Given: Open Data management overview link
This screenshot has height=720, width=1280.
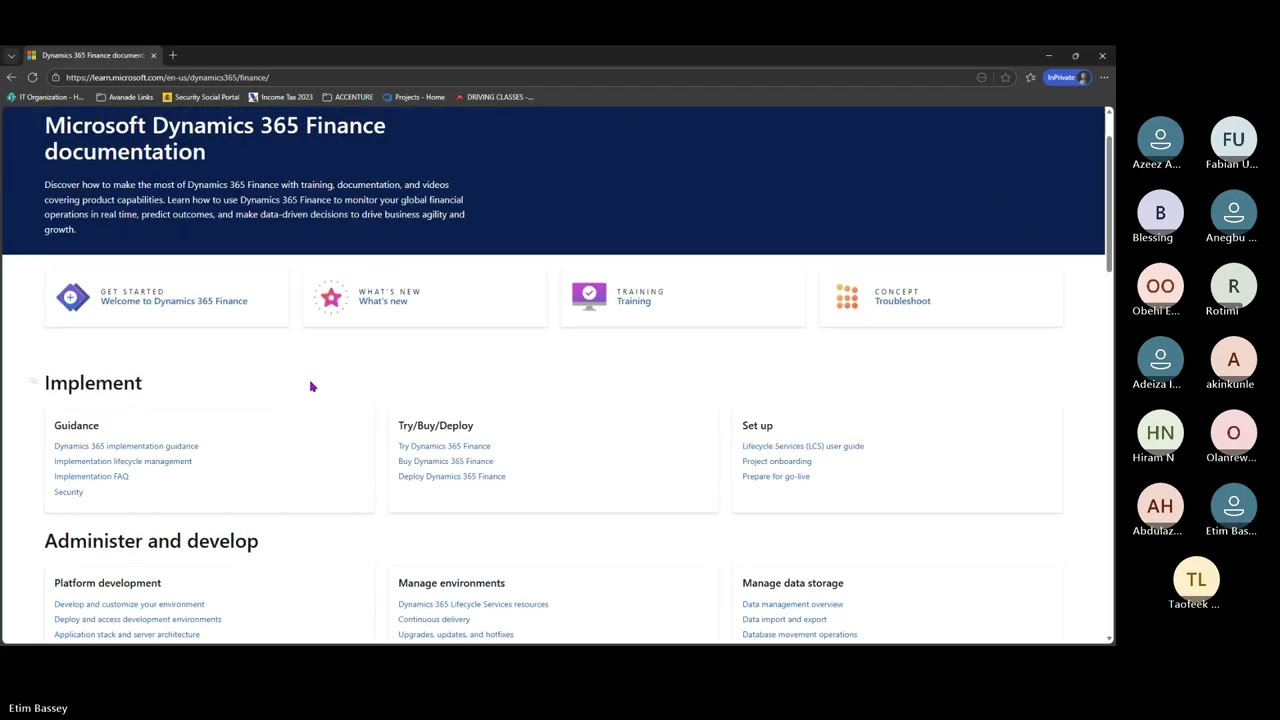Looking at the screenshot, I should (793, 604).
